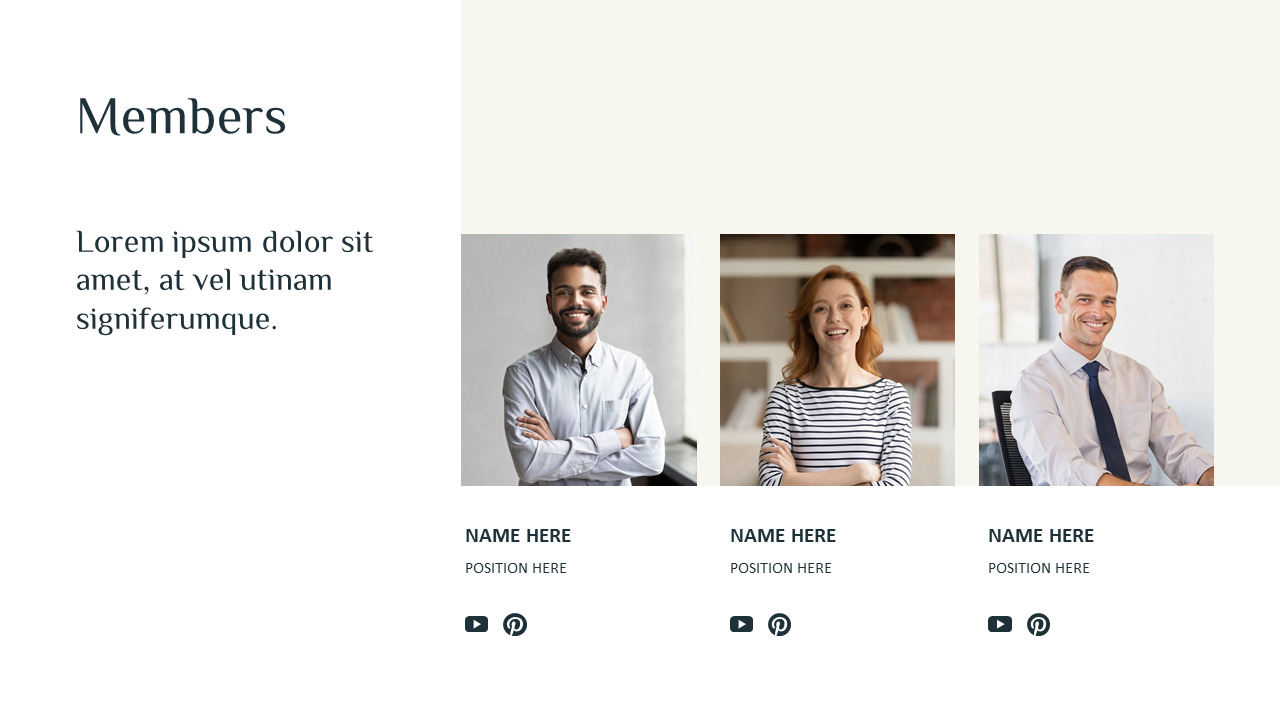Image resolution: width=1280 pixels, height=720 pixels.
Task: Select the photo of the bearded man
Action: coord(578,360)
